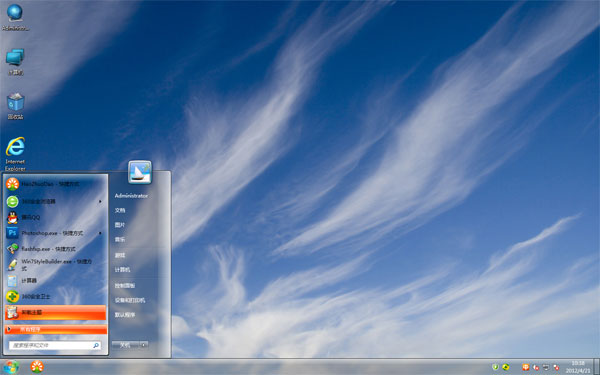Click the magnifier icon in search box

[x=96, y=345]
